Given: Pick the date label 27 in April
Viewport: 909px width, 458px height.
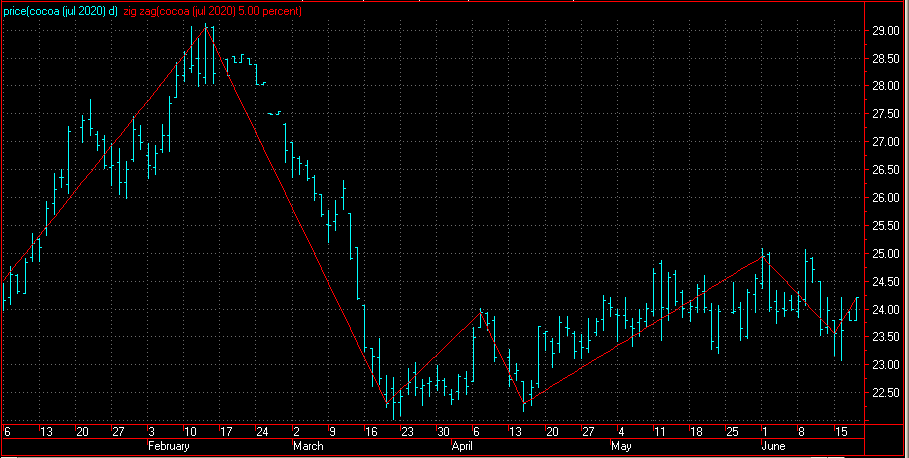Looking at the screenshot, I should coord(588,432).
